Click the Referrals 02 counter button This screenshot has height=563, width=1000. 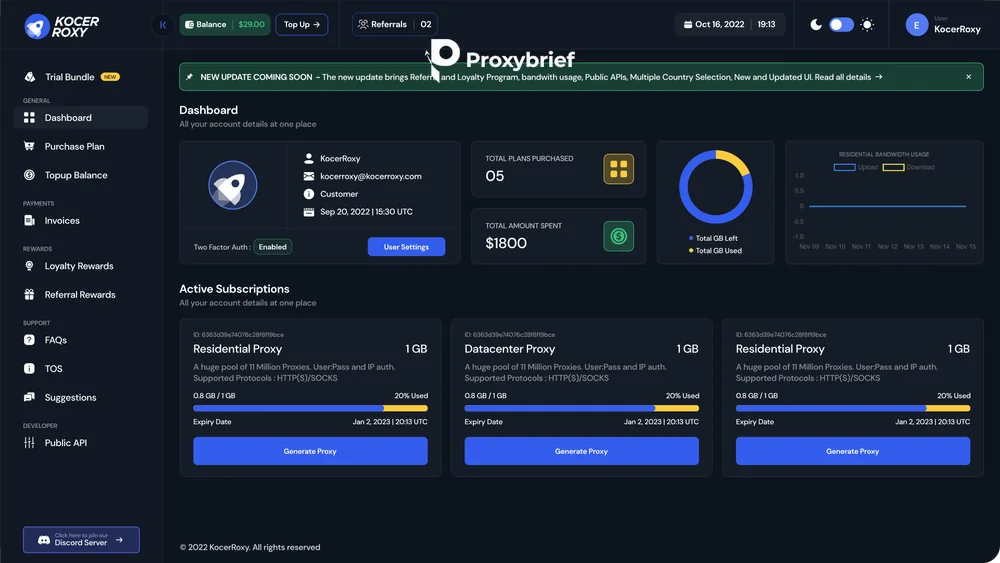click(x=395, y=25)
